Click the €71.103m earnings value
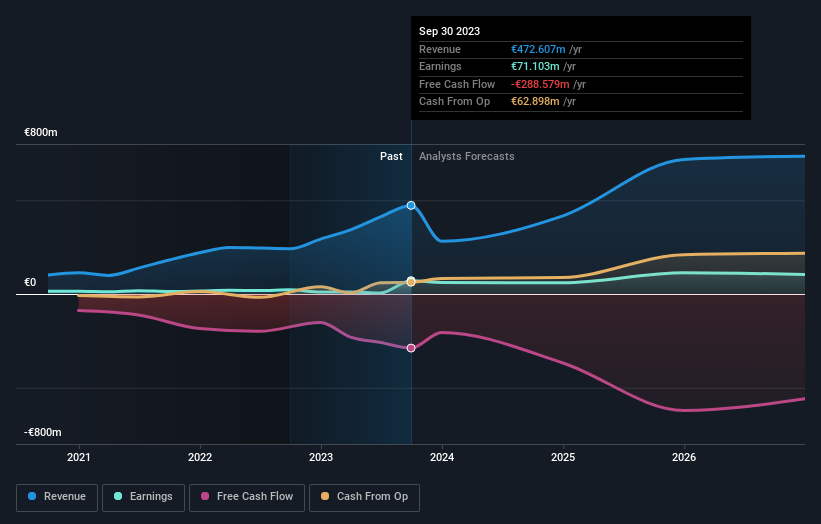The width and height of the screenshot is (821, 524). coord(535,66)
